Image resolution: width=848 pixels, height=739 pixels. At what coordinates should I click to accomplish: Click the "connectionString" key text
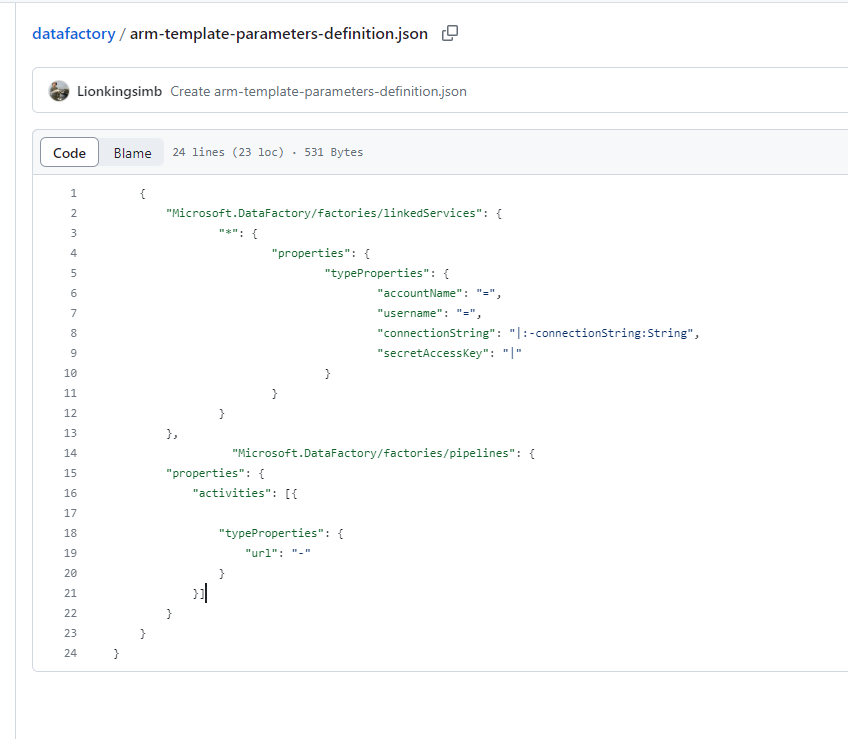436,333
